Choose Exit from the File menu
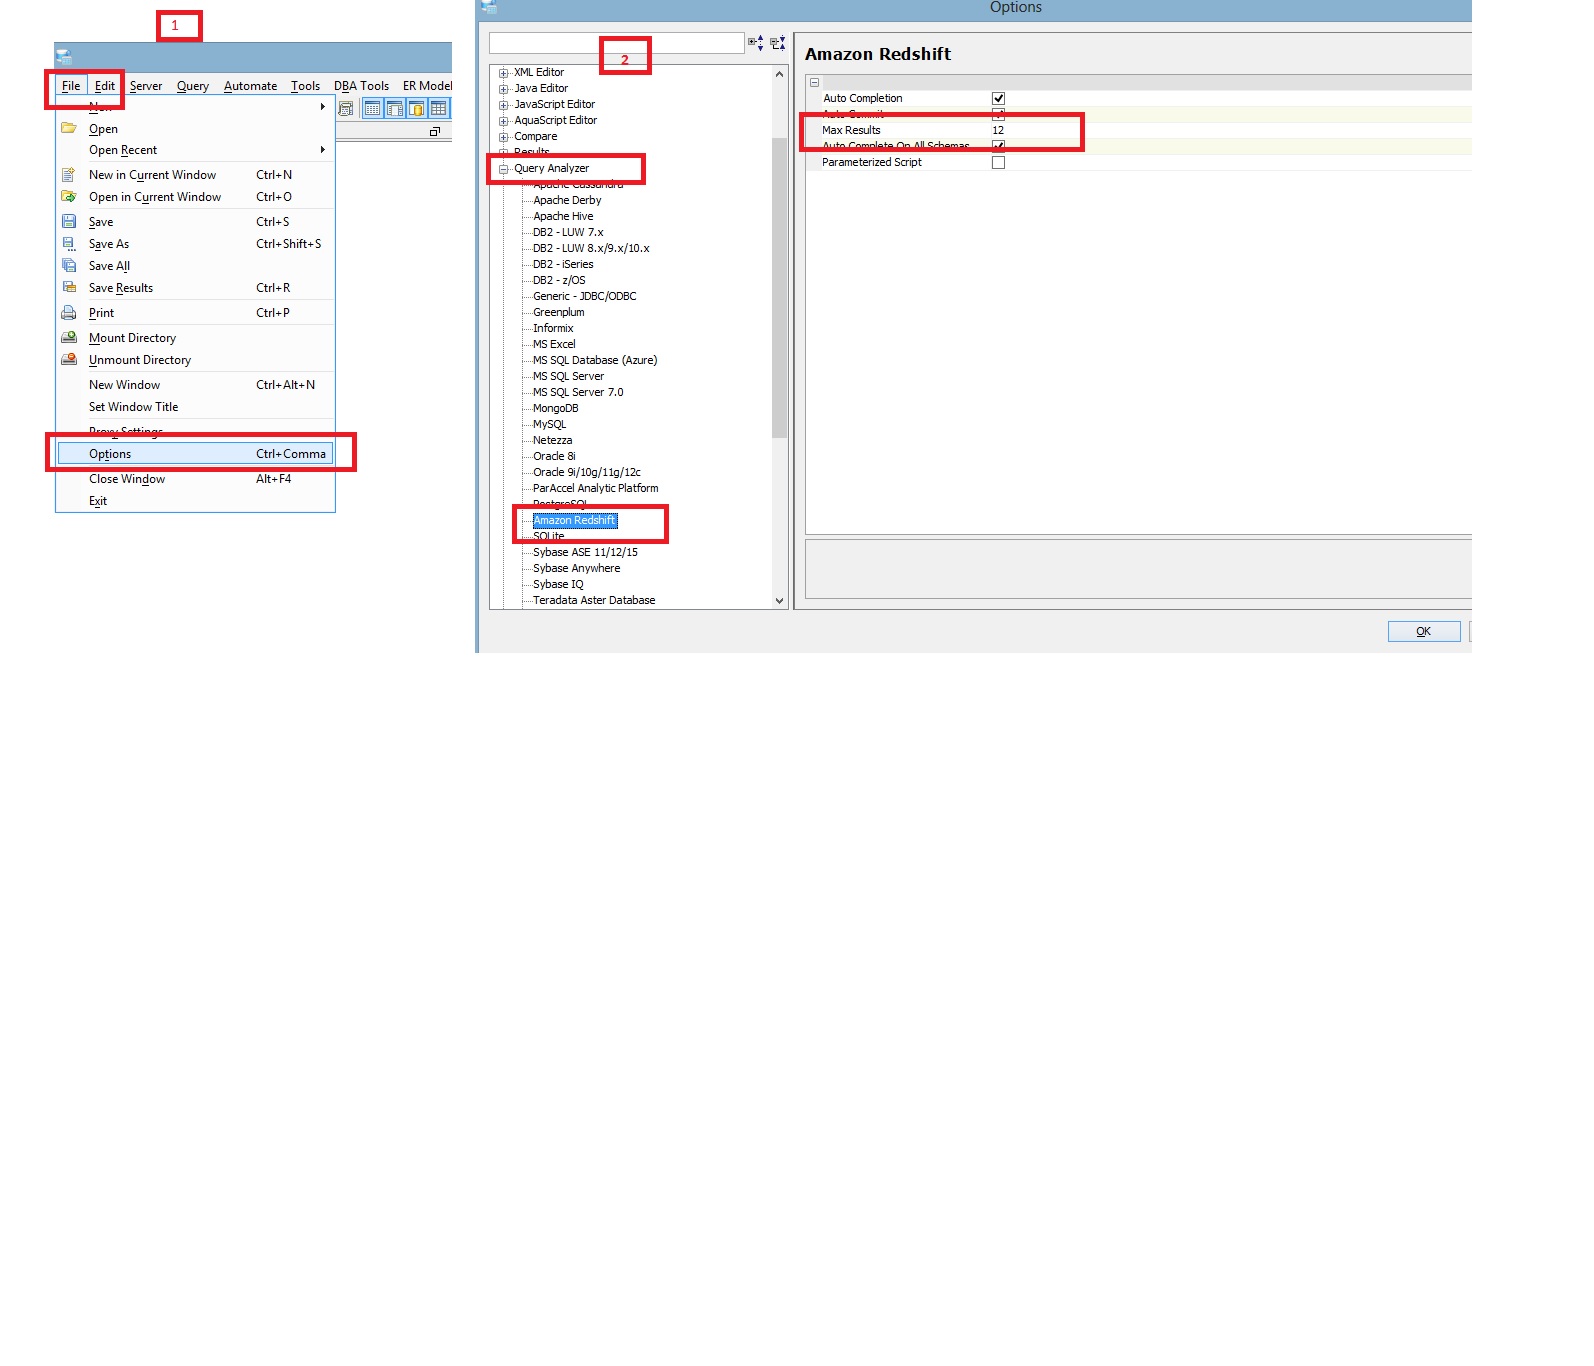The image size is (1594, 1366). (x=195, y=501)
